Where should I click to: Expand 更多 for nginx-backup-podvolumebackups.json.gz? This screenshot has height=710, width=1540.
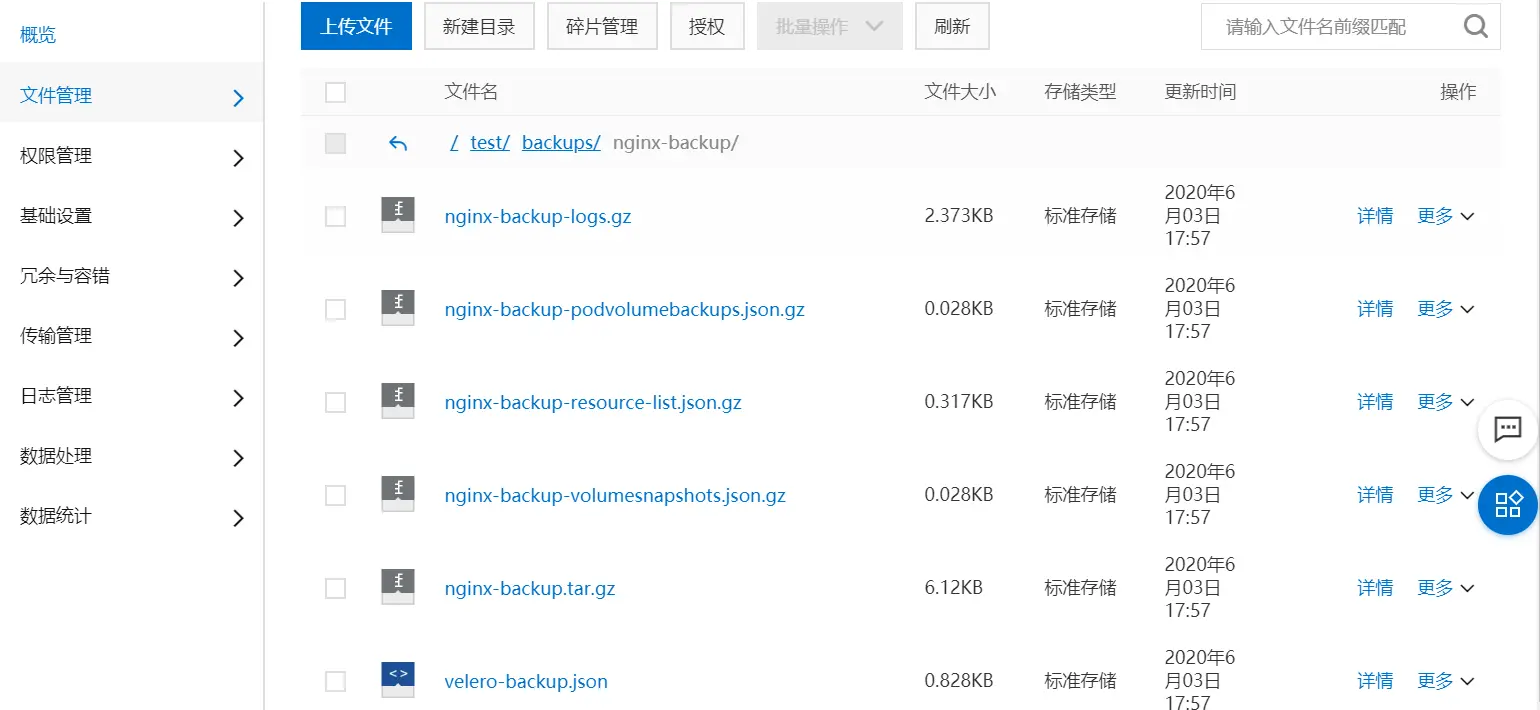1446,308
